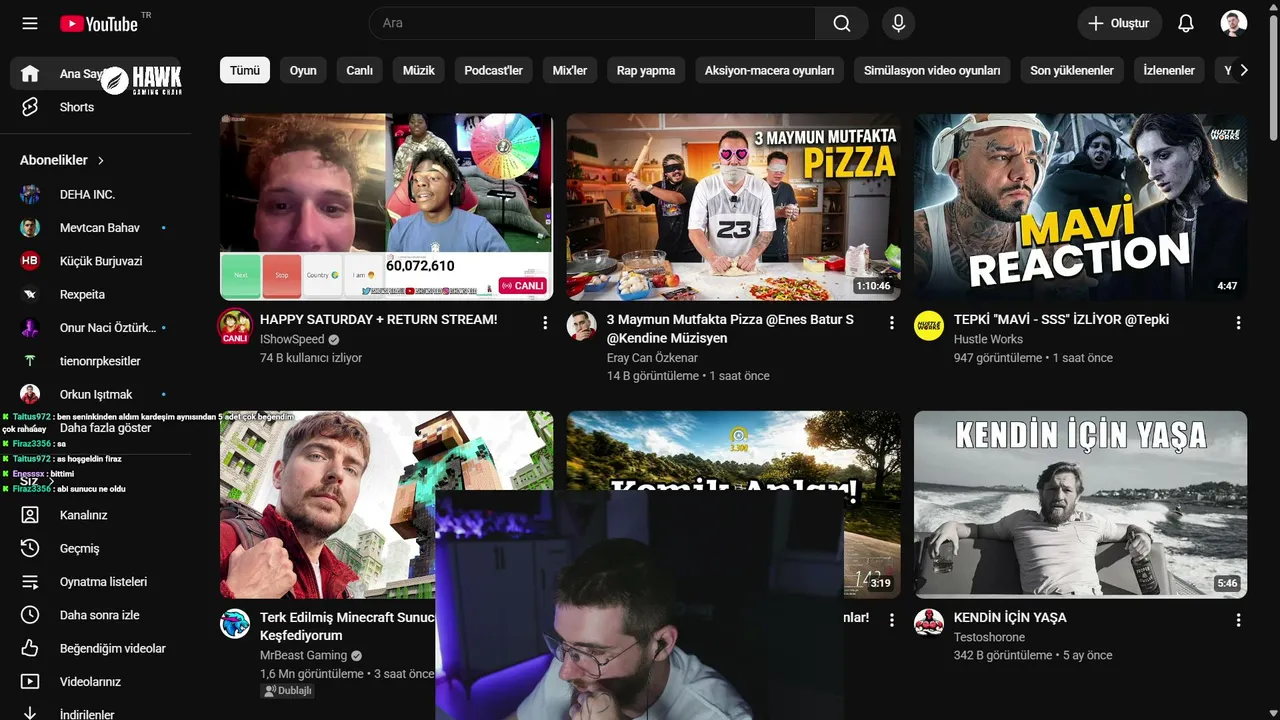Open the KENDİN İÇİN YAŞA video title

coord(1010,618)
